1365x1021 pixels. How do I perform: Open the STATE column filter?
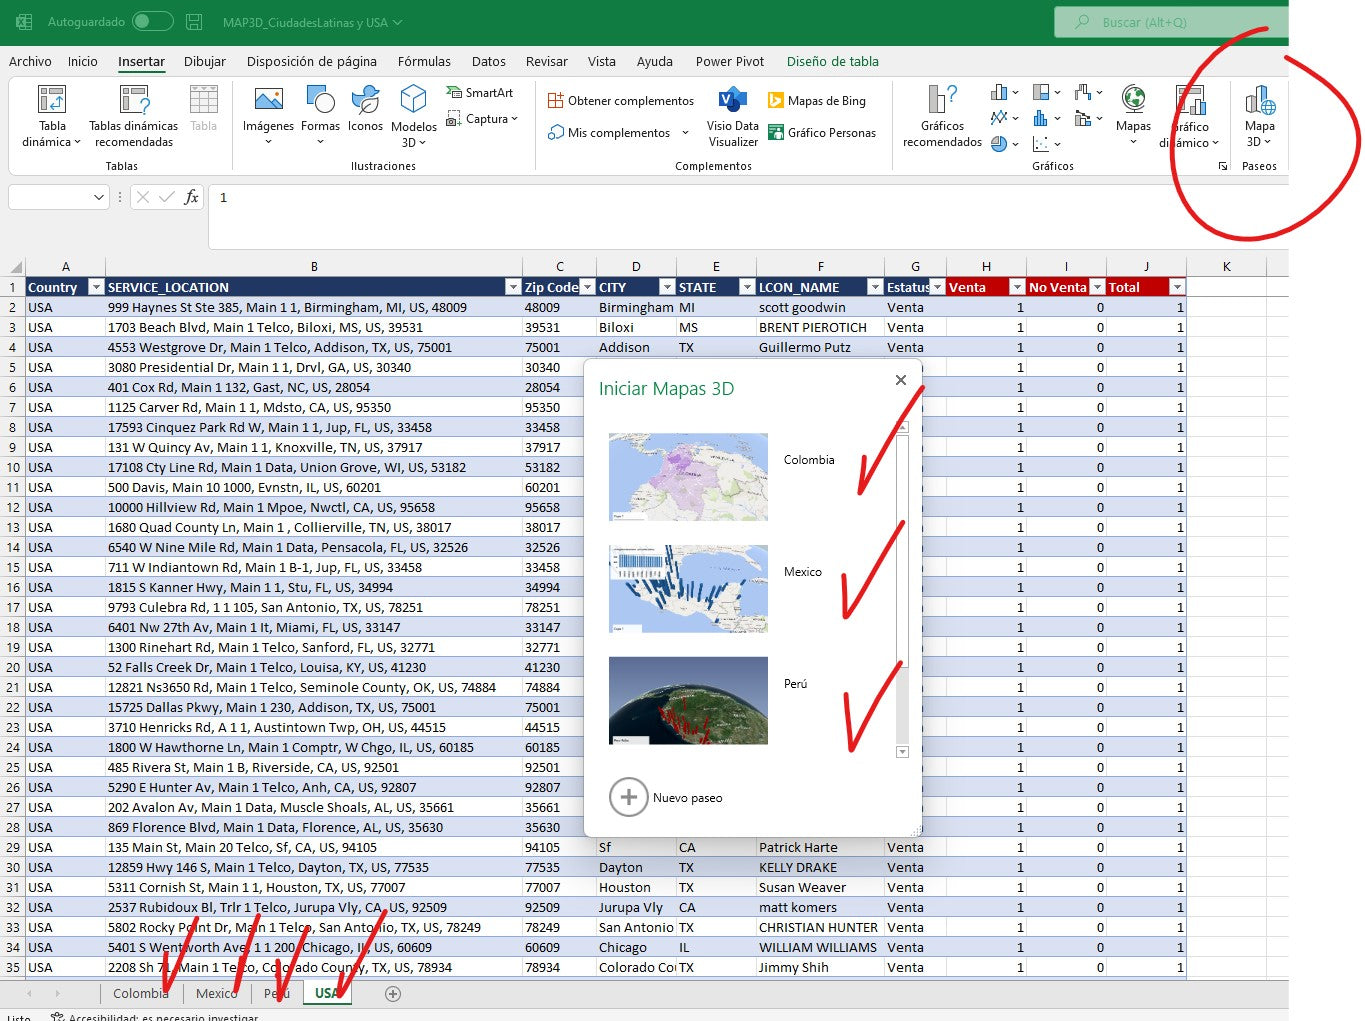(x=747, y=287)
